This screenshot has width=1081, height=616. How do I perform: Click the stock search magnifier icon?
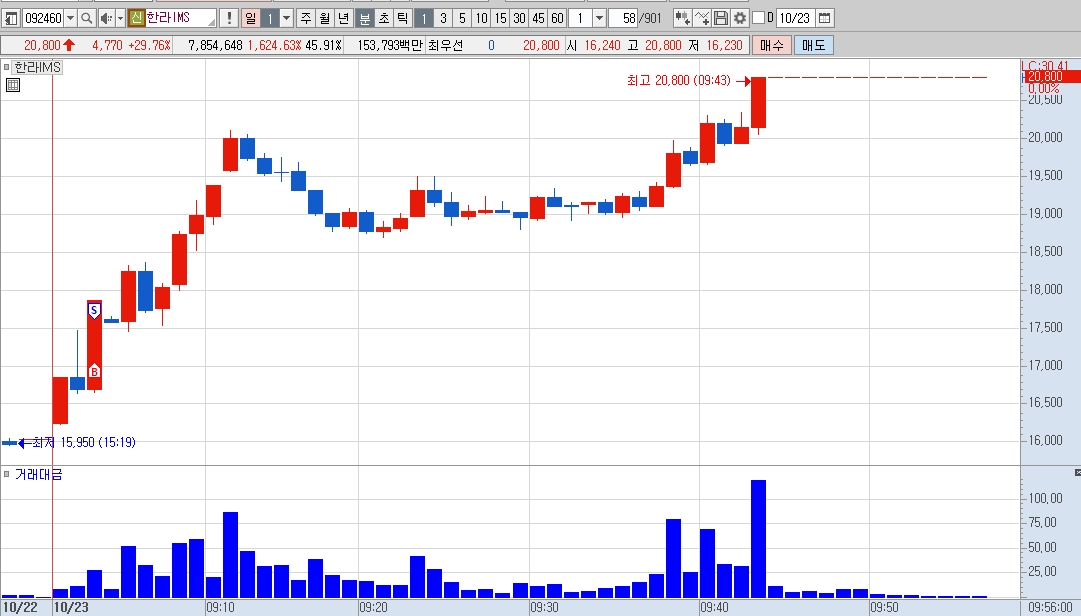click(x=86, y=18)
